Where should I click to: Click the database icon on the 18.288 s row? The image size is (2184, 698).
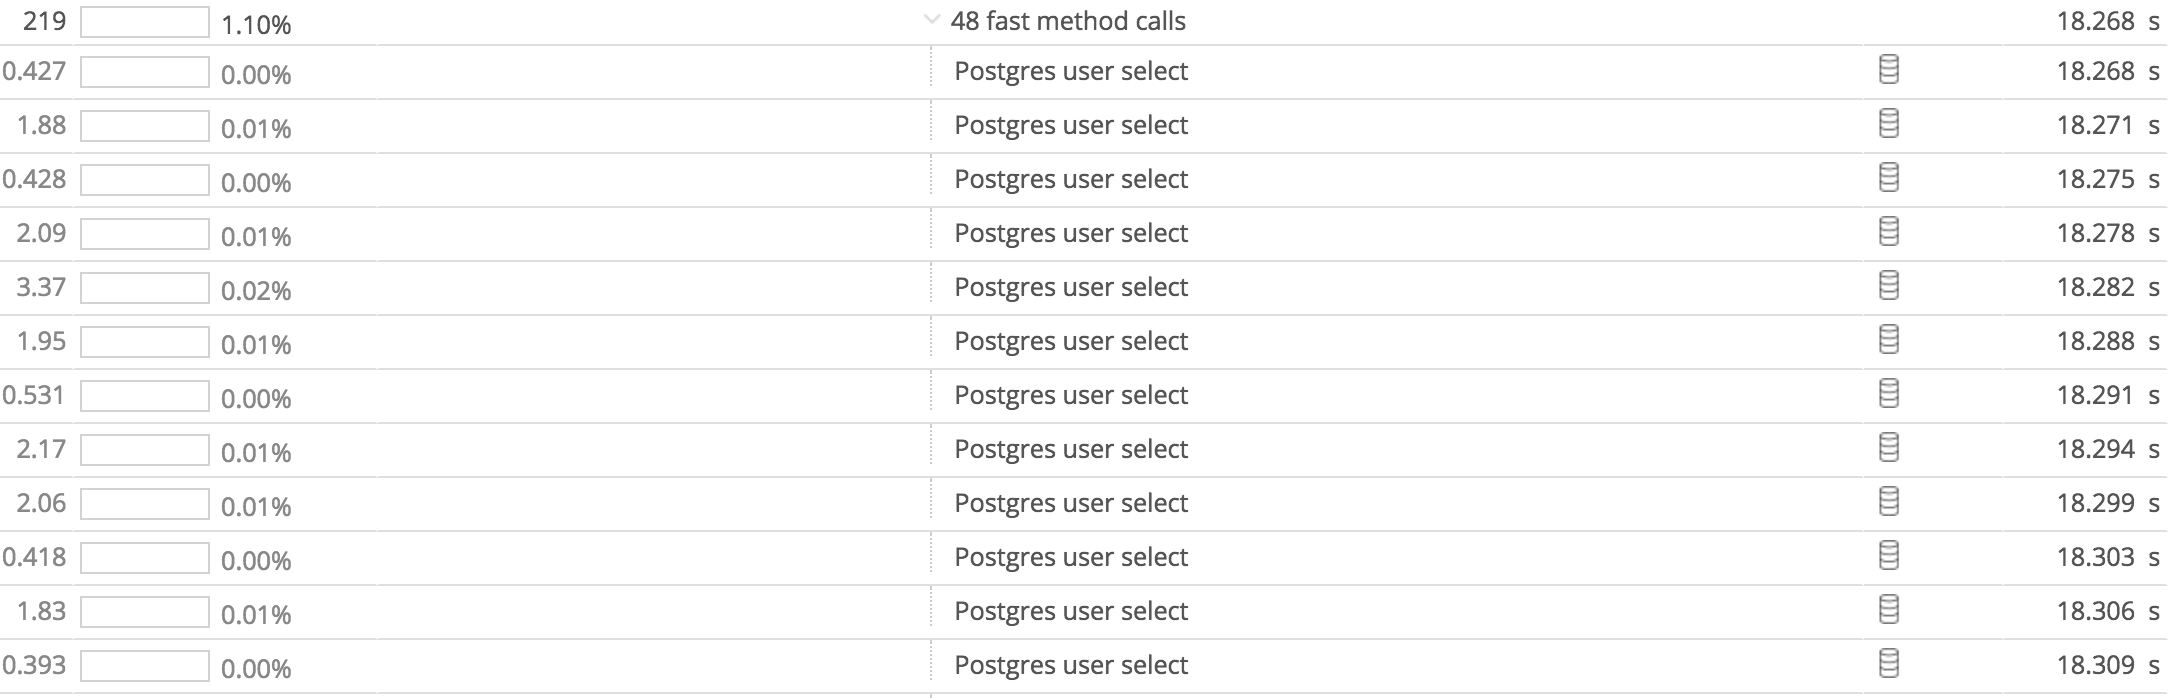(x=1887, y=341)
